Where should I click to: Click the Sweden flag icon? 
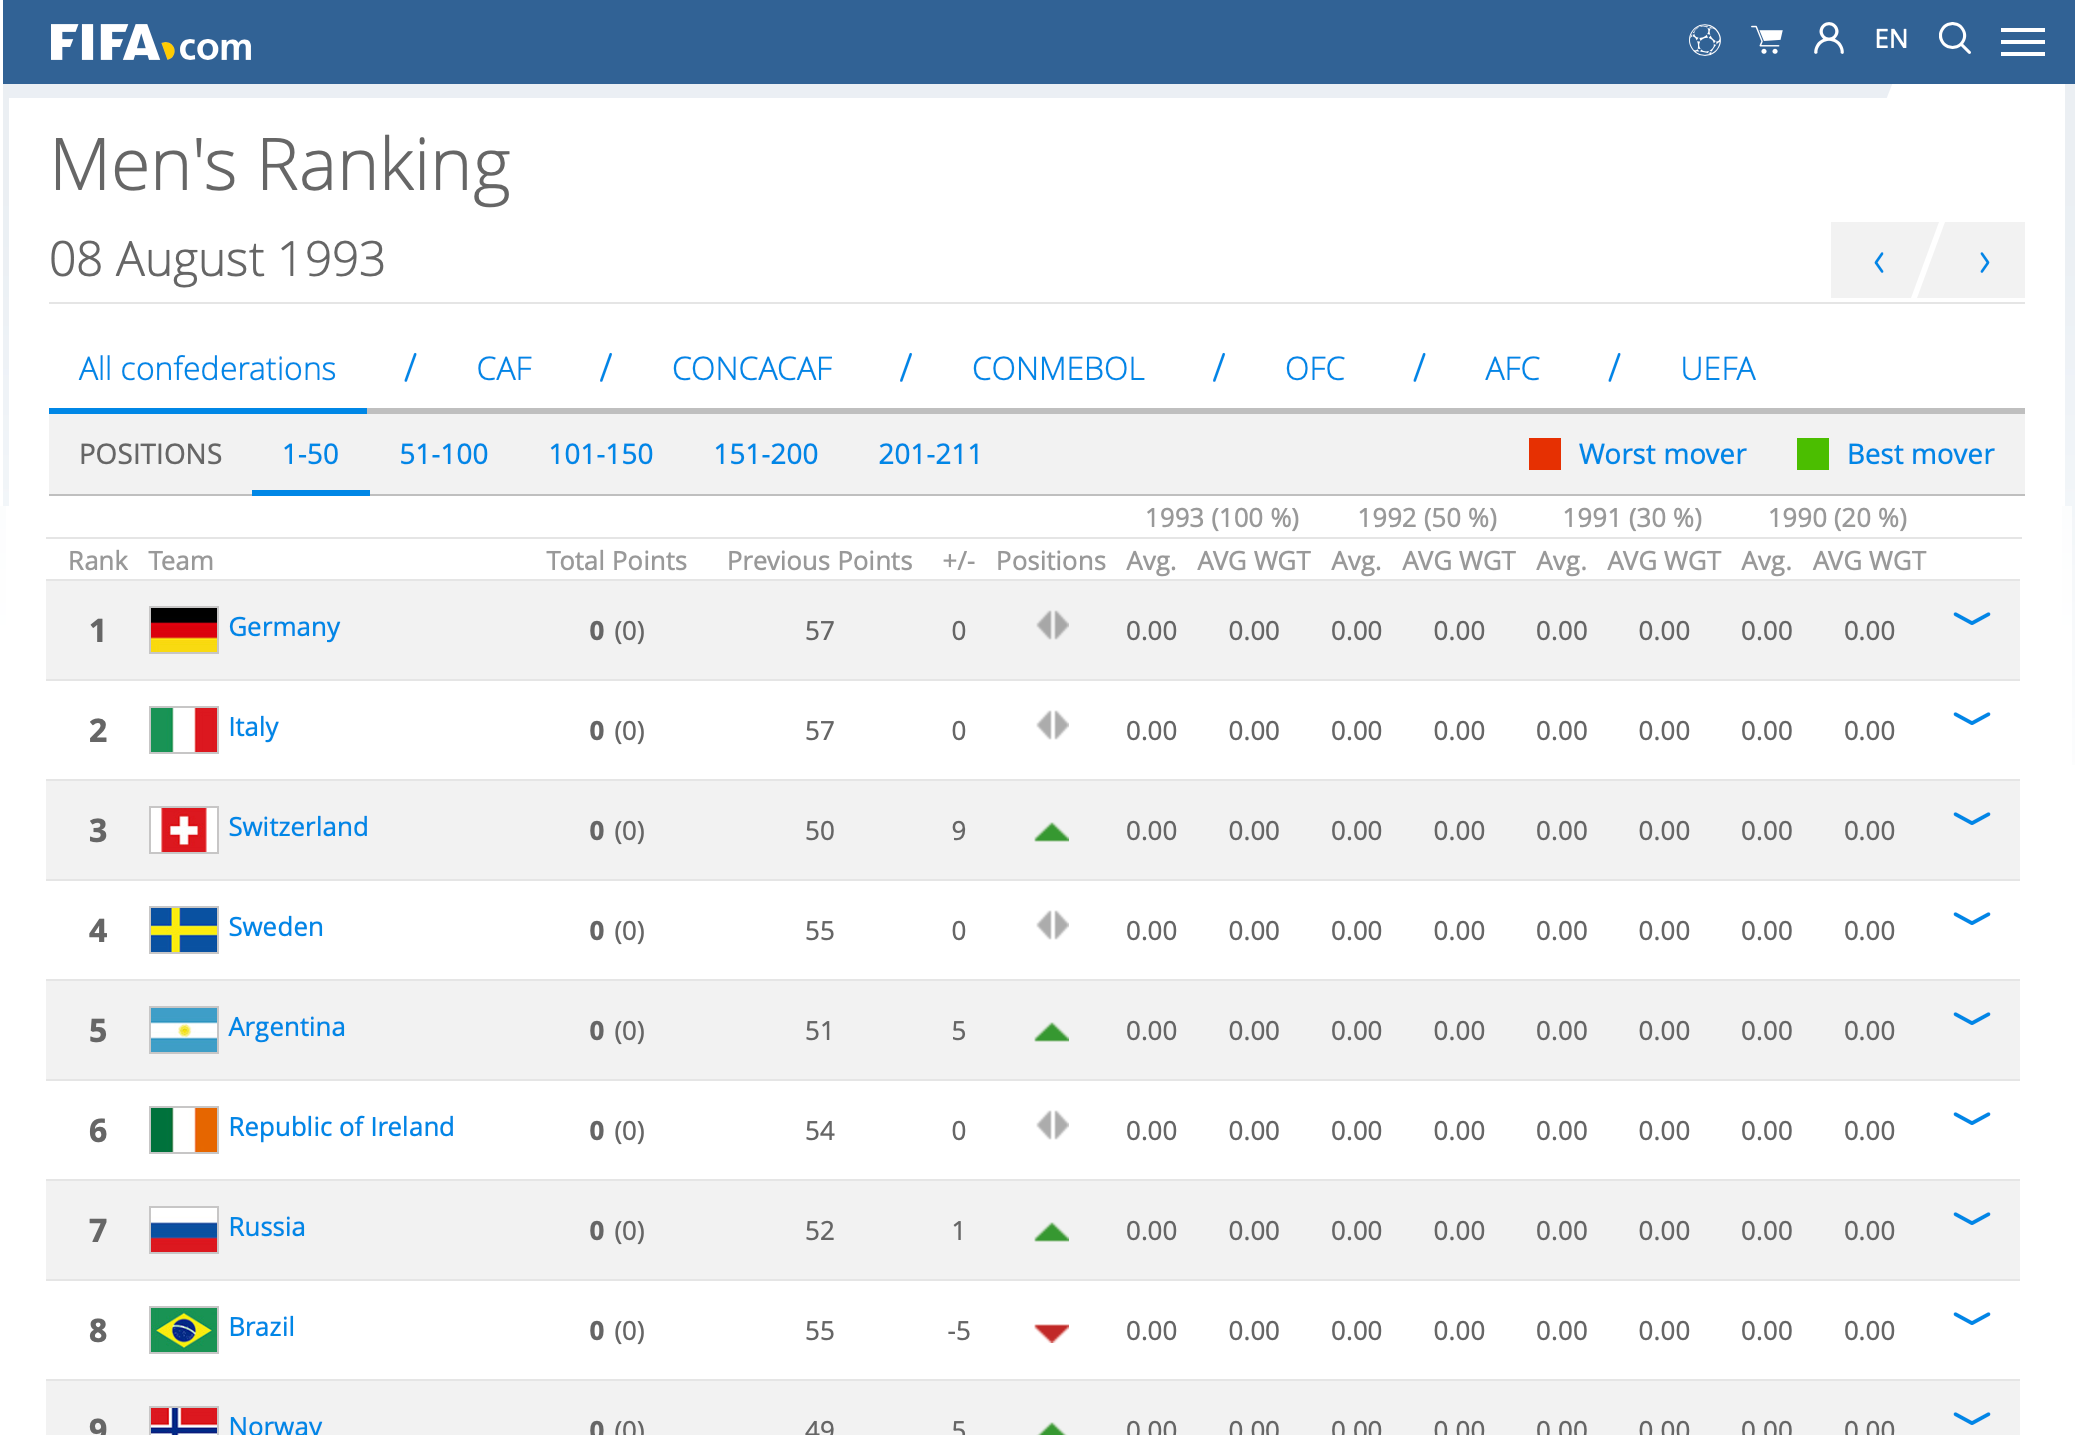184,930
